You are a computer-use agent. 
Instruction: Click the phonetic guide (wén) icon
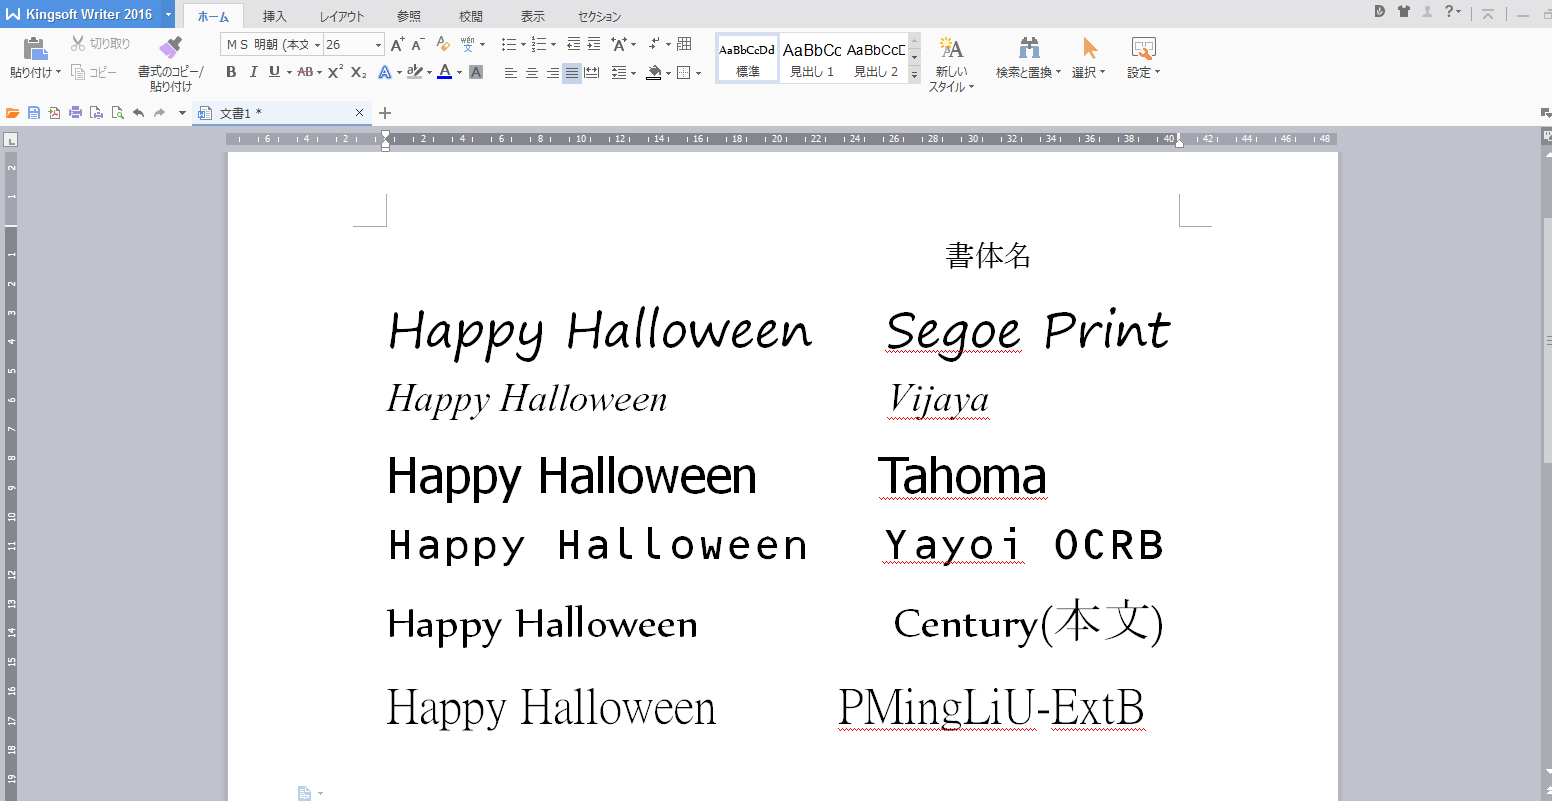click(x=467, y=44)
